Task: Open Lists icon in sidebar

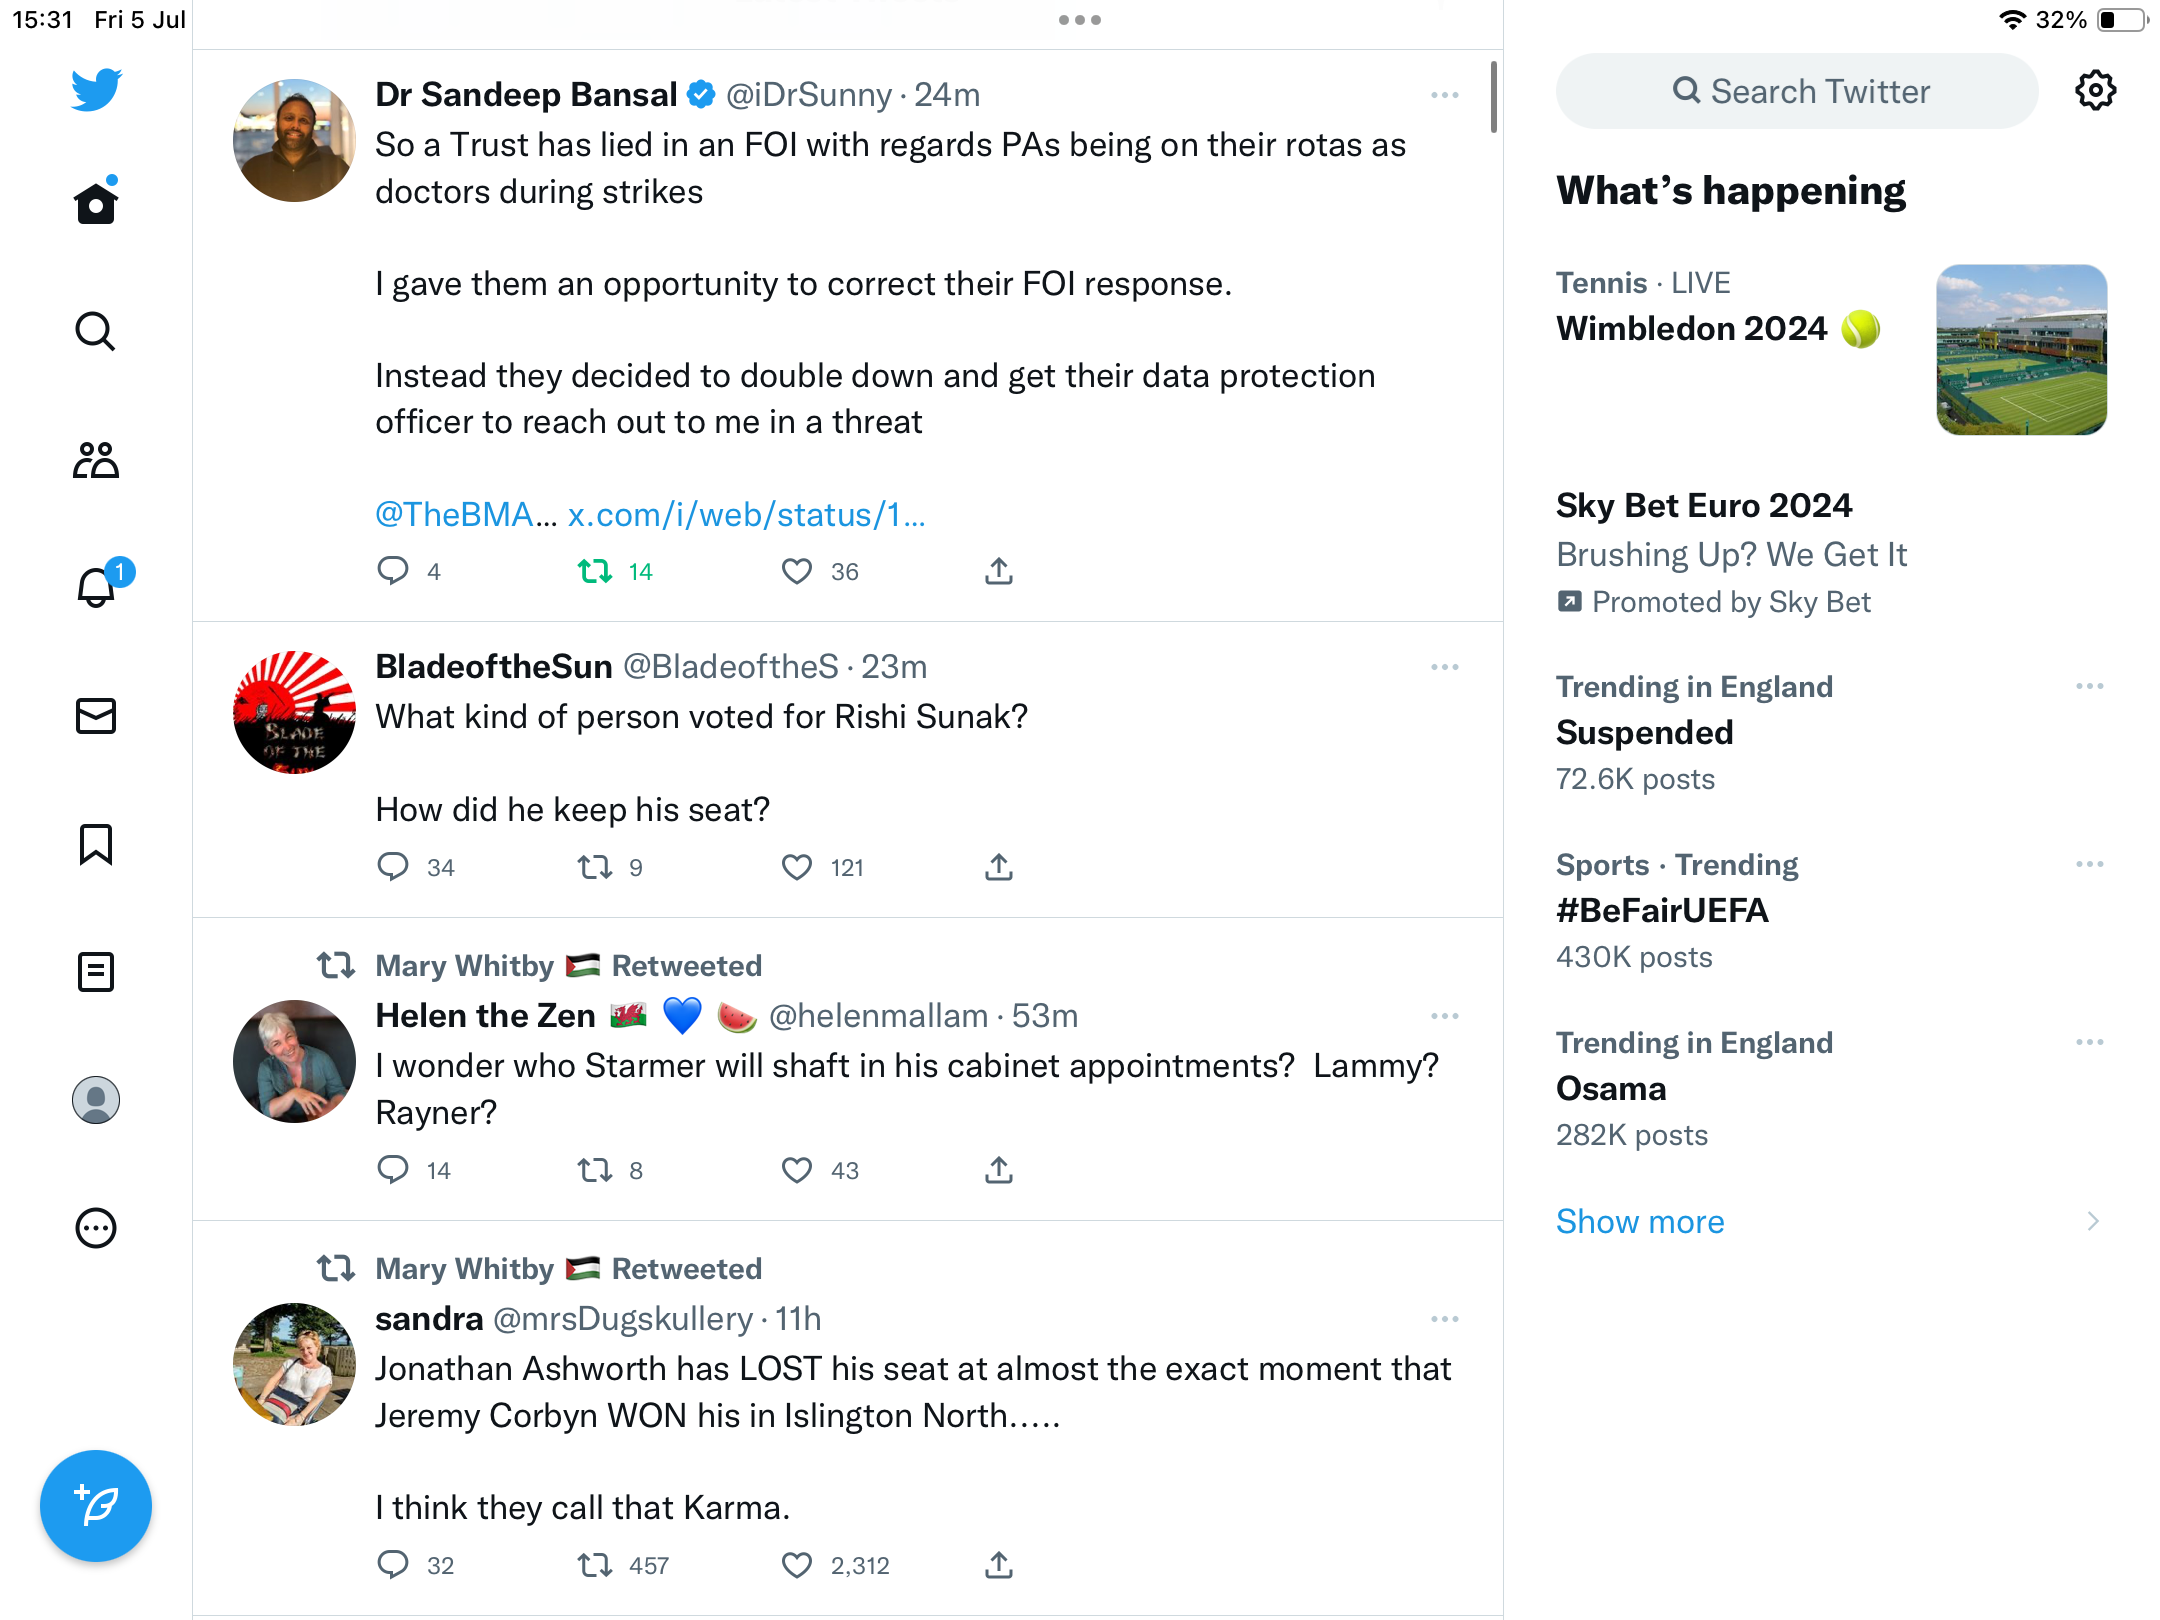Action: click(x=96, y=972)
